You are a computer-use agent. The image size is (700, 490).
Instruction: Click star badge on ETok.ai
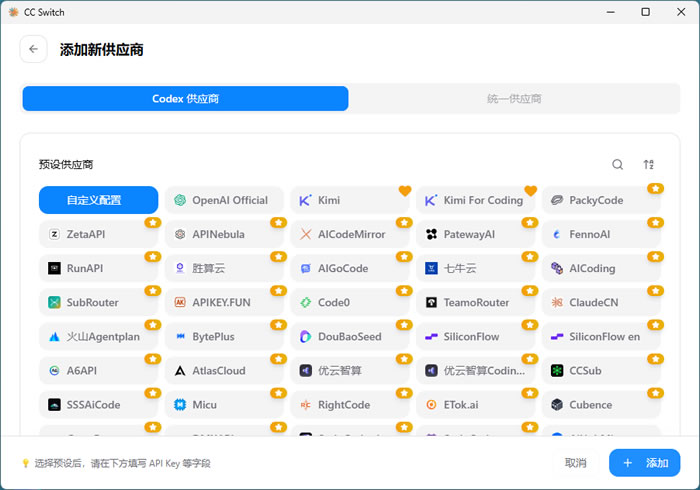(x=529, y=393)
